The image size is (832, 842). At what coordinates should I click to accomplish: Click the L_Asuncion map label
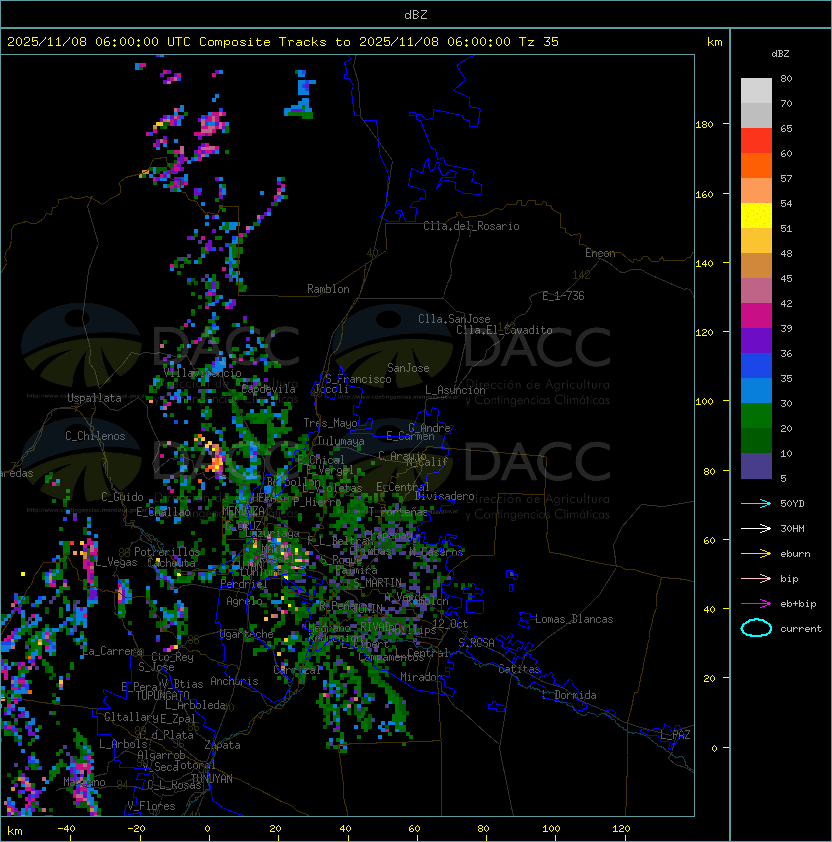(x=455, y=390)
